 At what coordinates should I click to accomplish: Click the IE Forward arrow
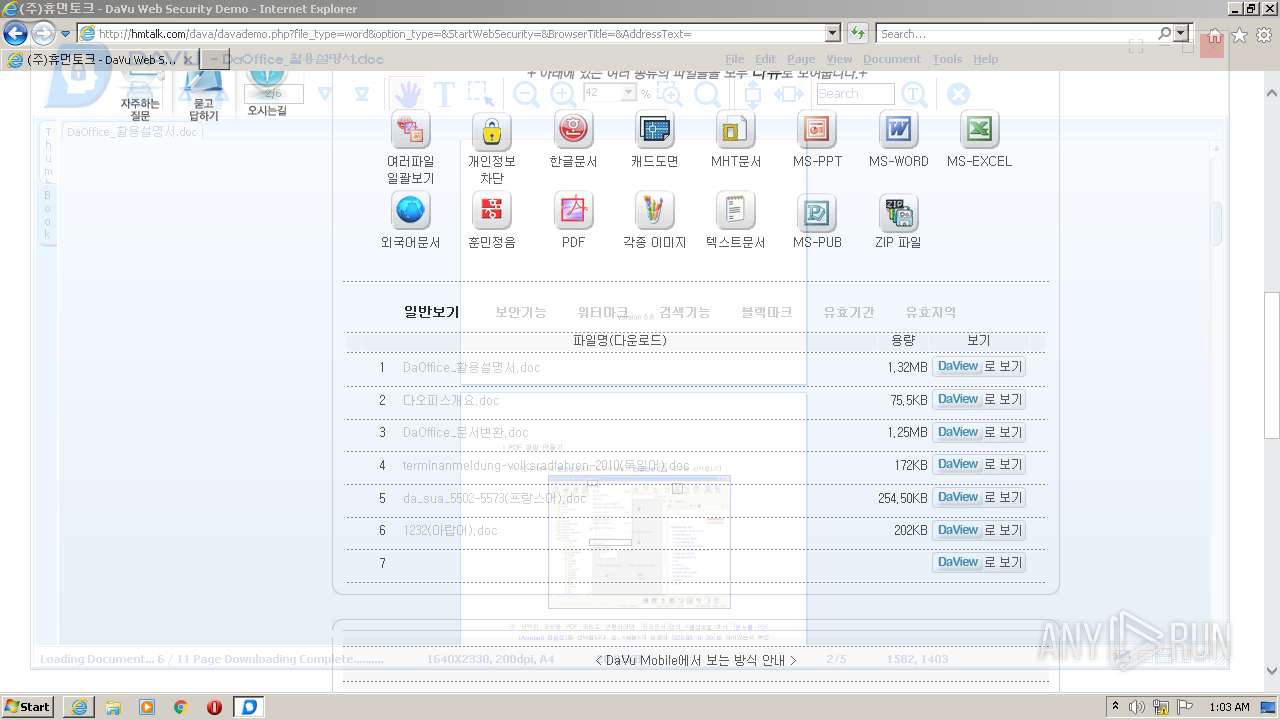pos(43,33)
